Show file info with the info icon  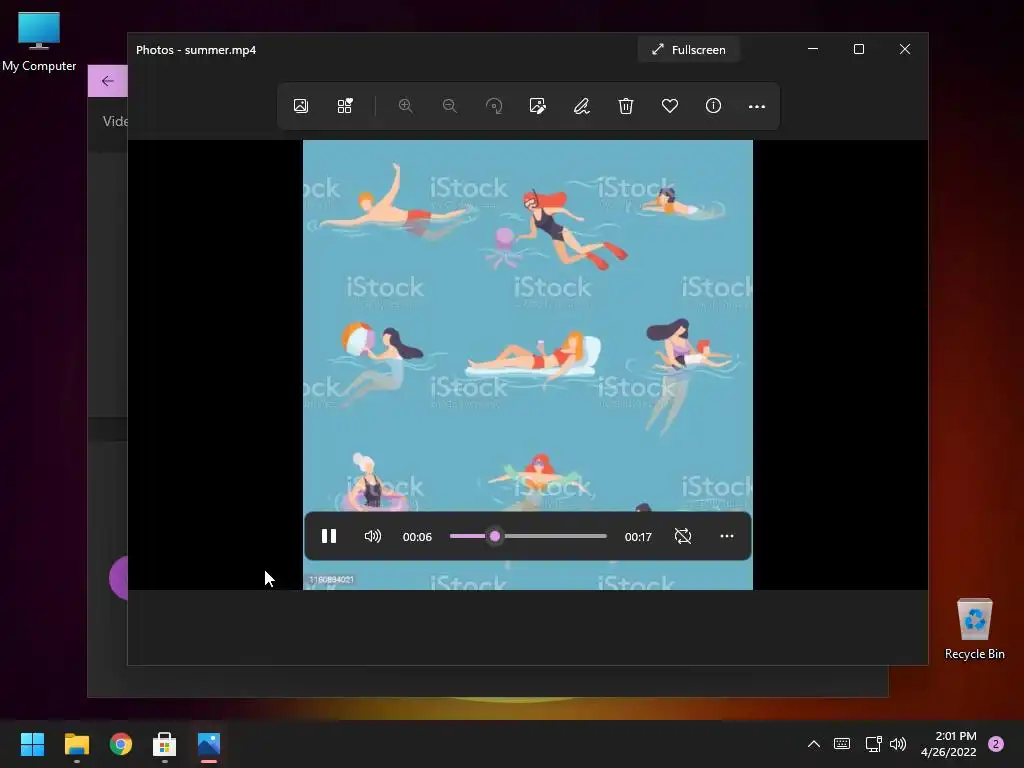point(713,106)
